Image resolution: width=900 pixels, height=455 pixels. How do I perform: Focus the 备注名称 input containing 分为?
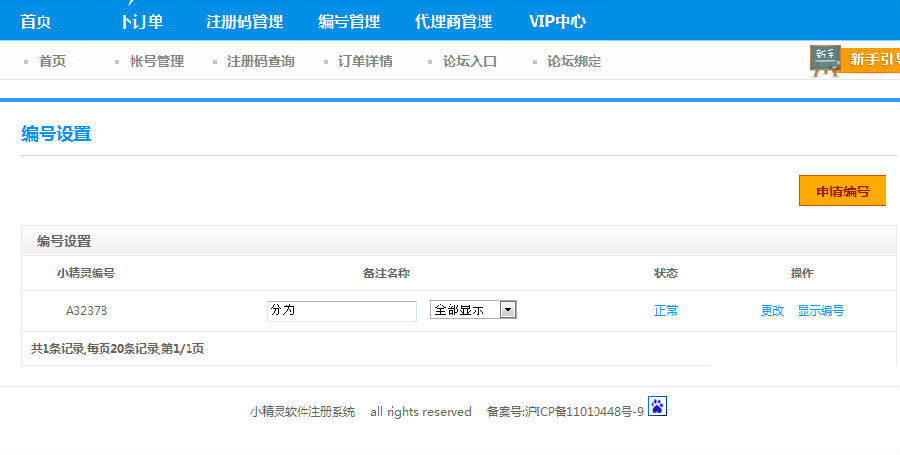pos(342,311)
